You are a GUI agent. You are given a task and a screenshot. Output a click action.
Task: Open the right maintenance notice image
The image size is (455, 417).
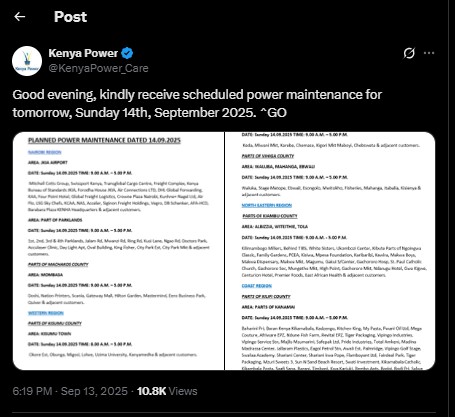coord(330,251)
